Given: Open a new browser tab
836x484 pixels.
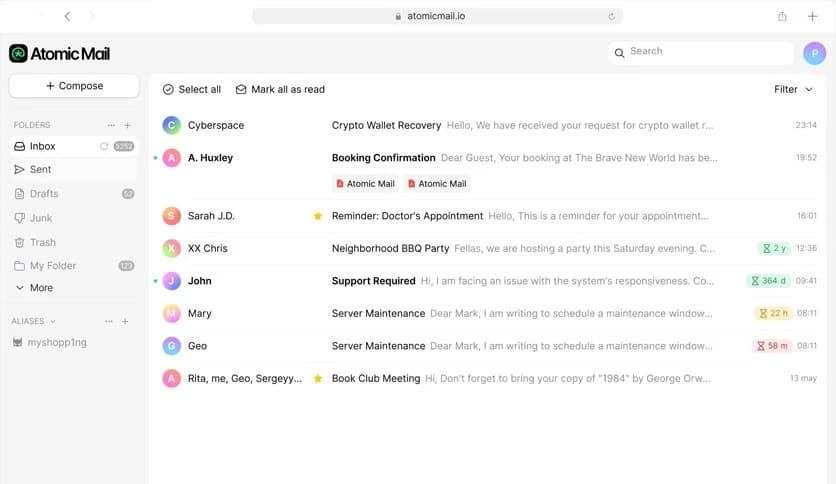Looking at the screenshot, I should (812, 17).
